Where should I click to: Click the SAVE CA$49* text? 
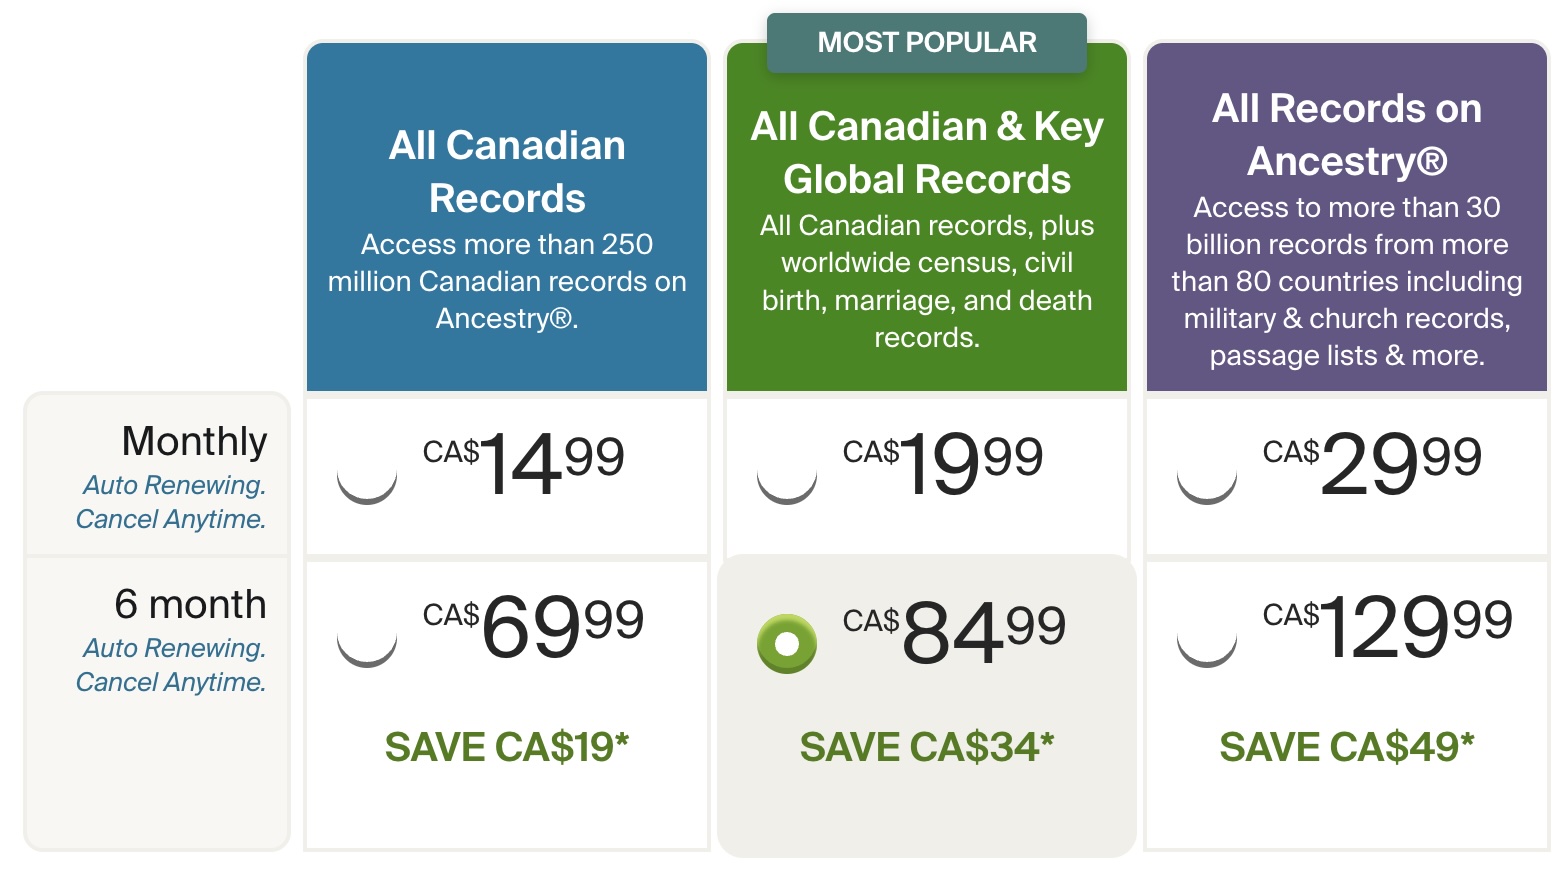pyautogui.click(x=1347, y=747)
